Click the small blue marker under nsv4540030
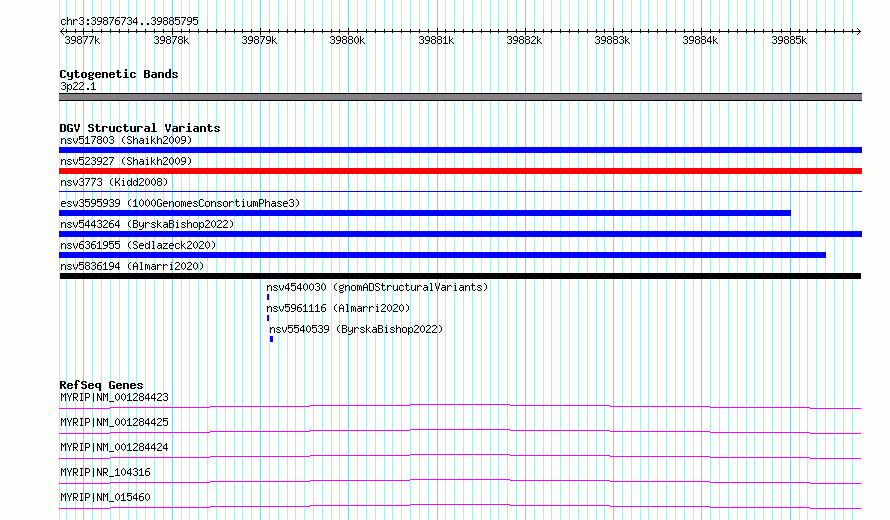 (x=268, y=297)
